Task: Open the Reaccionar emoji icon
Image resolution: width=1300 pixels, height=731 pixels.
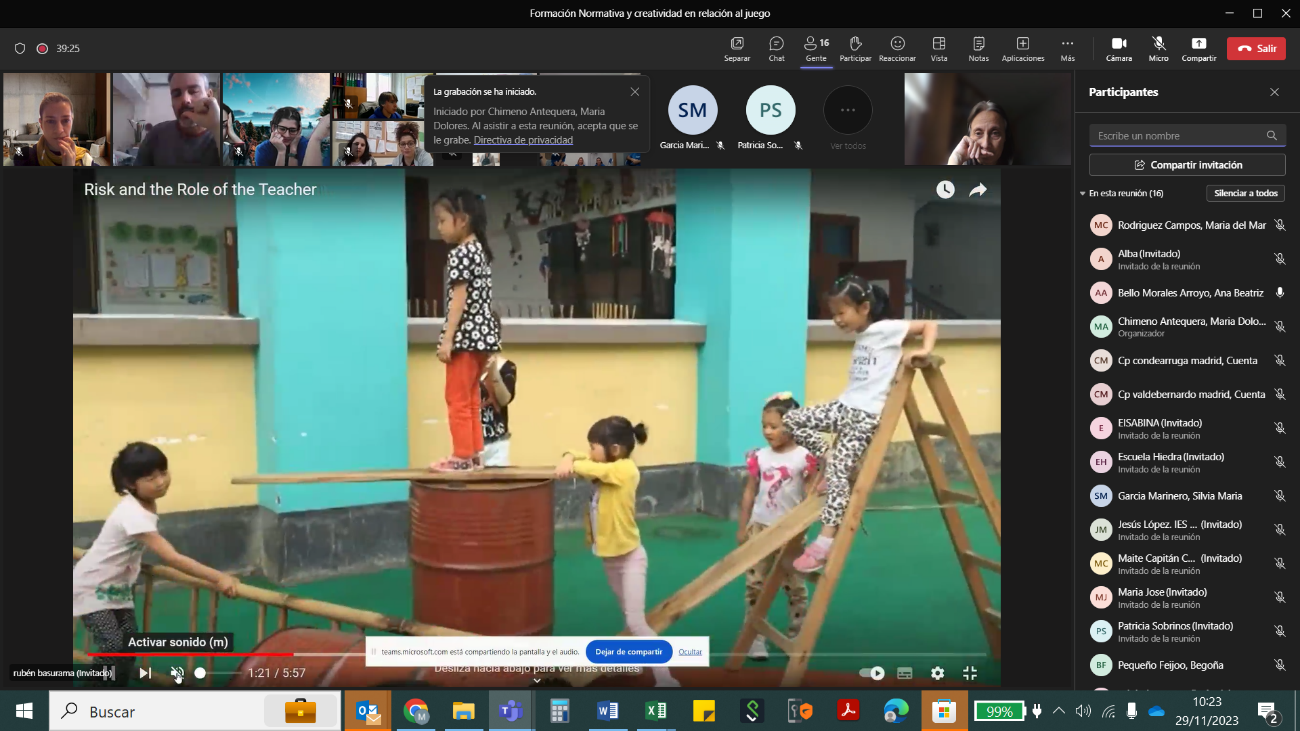Action: point(897,44)
